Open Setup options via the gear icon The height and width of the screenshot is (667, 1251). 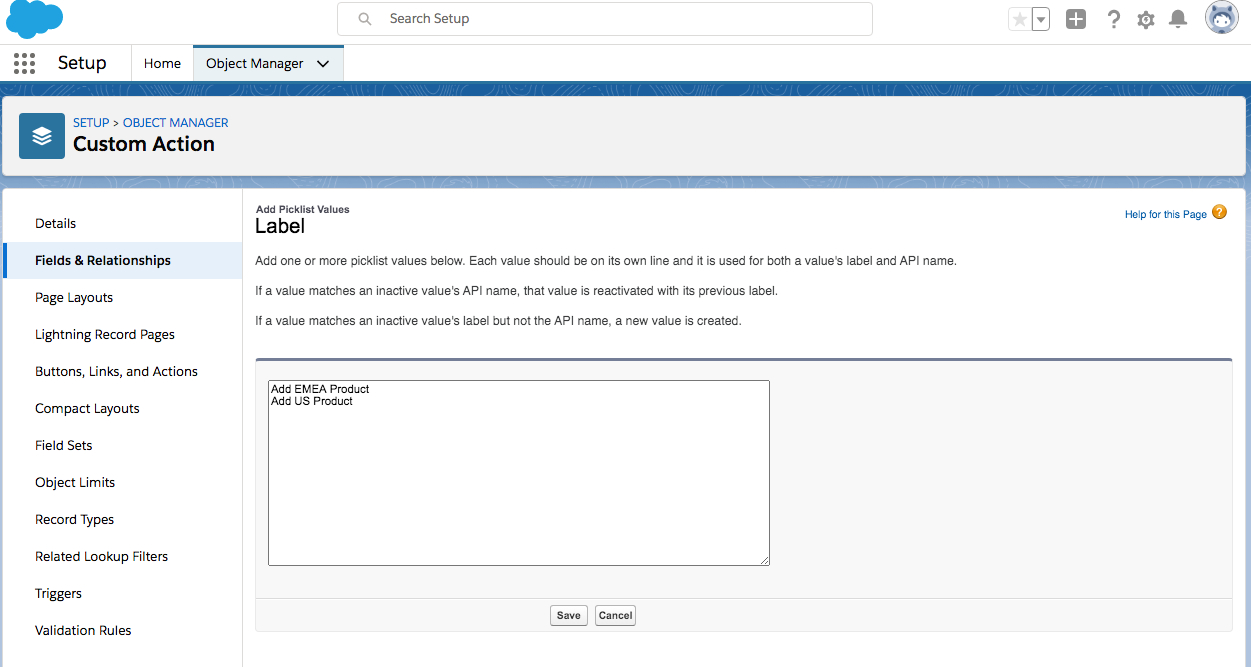(x=1145, y=18)
